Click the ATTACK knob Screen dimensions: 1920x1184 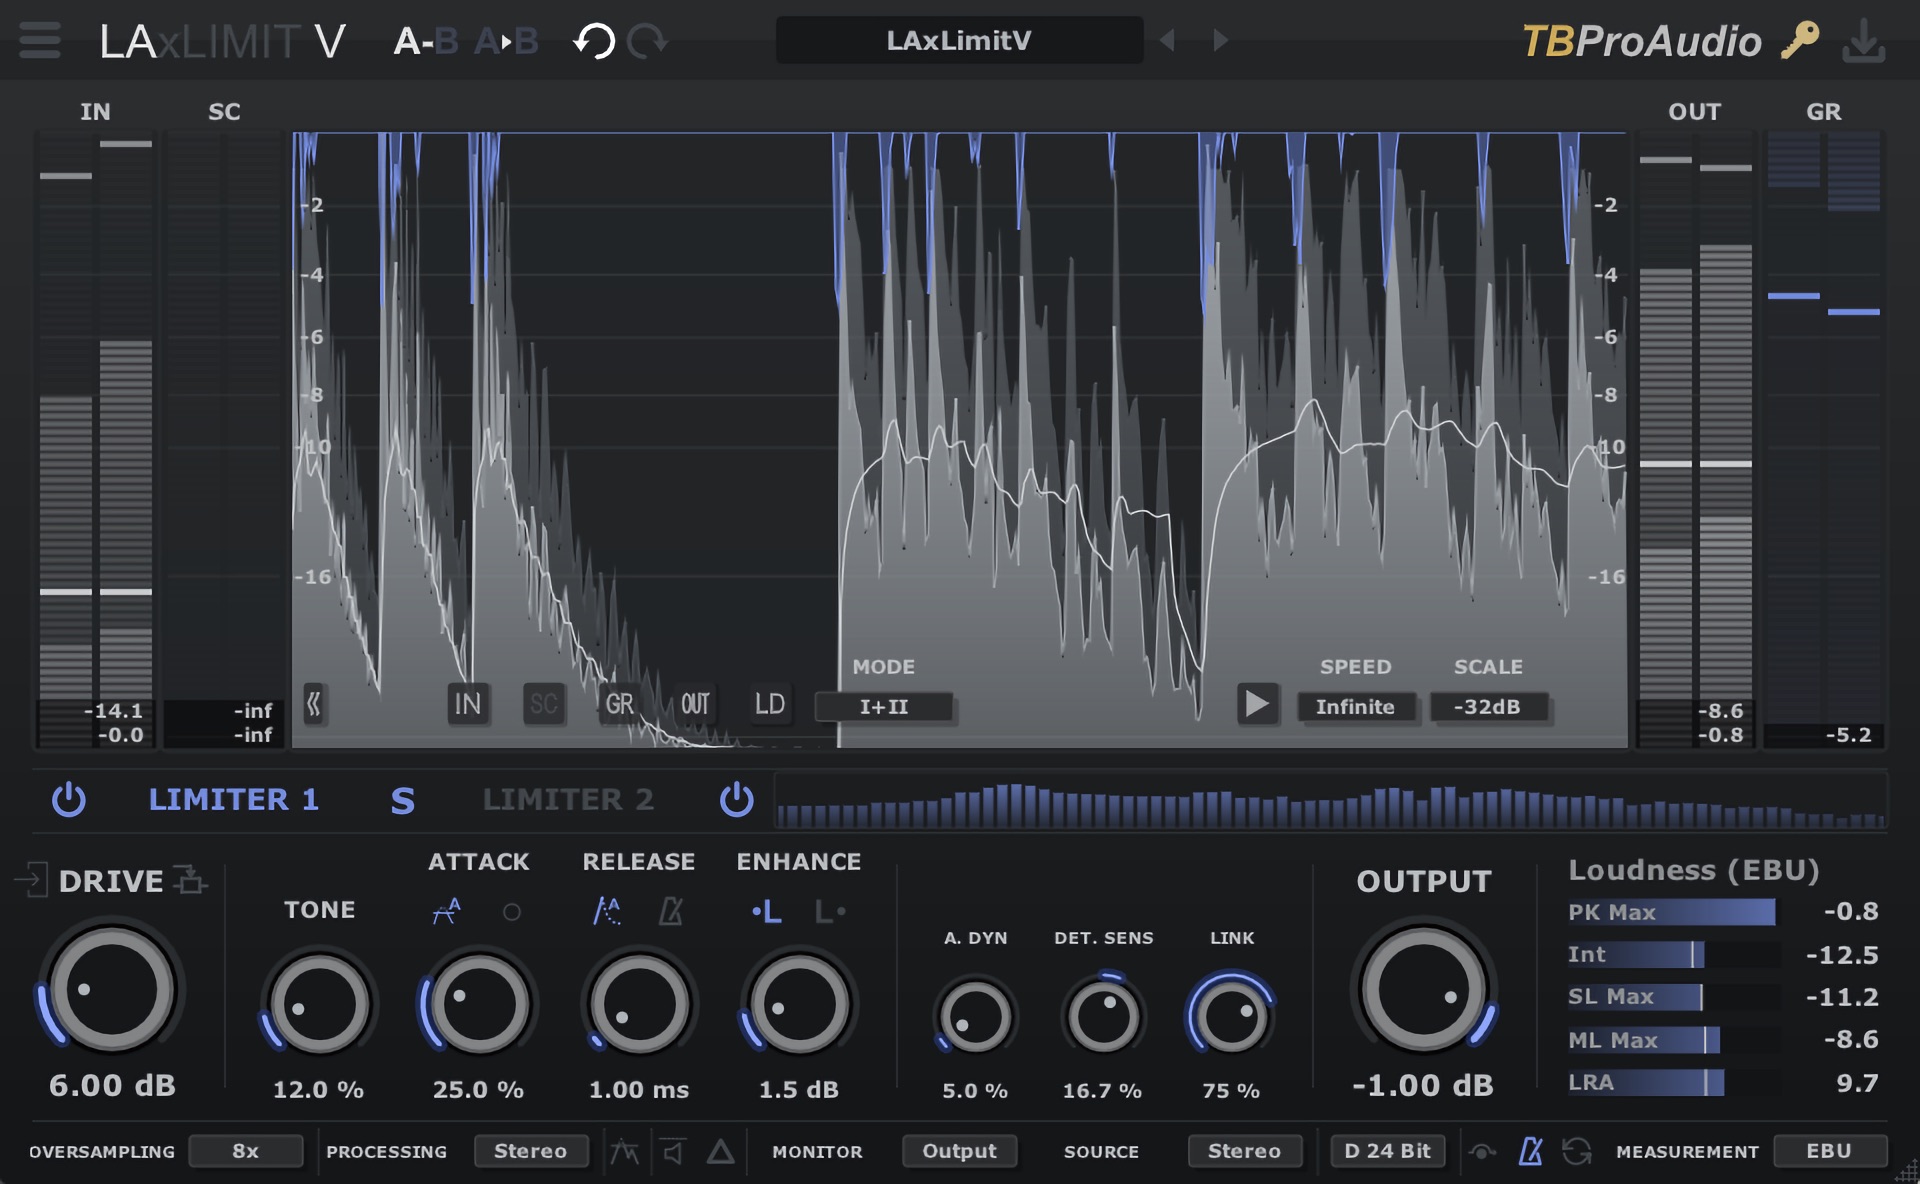click(x=478, y=1005)
